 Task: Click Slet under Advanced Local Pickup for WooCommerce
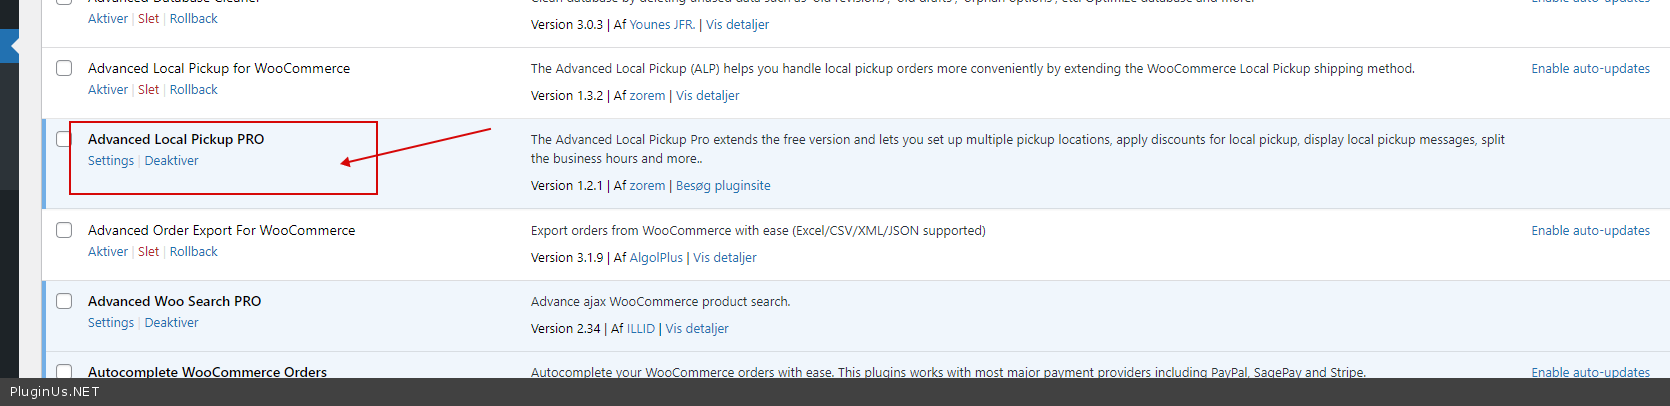[x=148, y=90]
